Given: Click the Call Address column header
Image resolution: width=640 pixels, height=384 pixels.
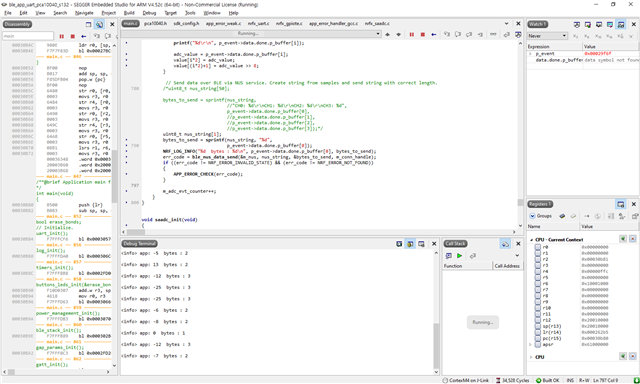Looking at the screenshot, I should (x=507, y=266).
